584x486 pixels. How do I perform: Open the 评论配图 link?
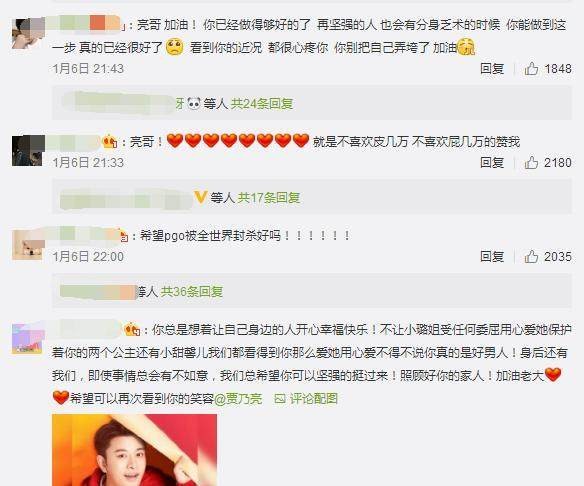click(314, 399)
